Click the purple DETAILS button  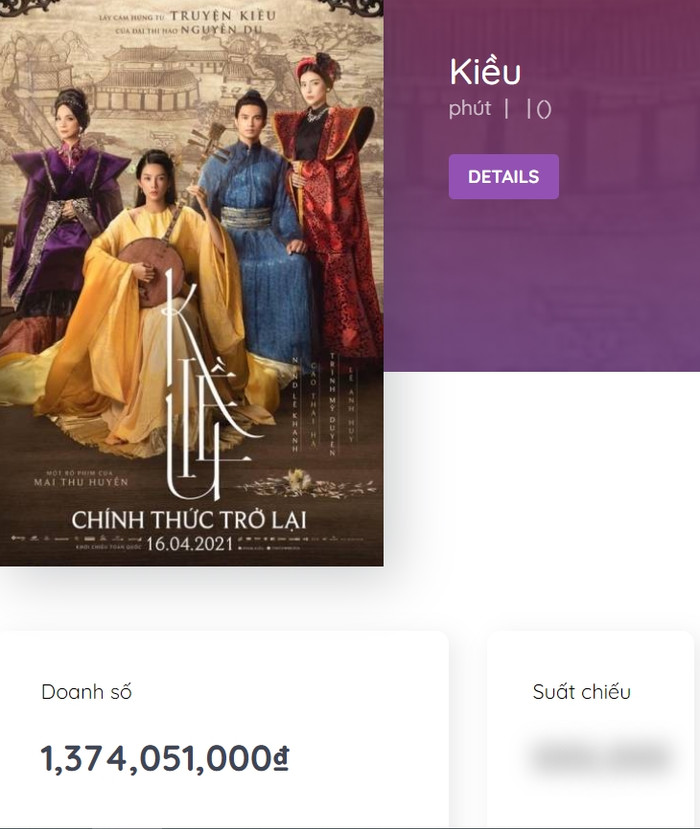pos(503,177)
